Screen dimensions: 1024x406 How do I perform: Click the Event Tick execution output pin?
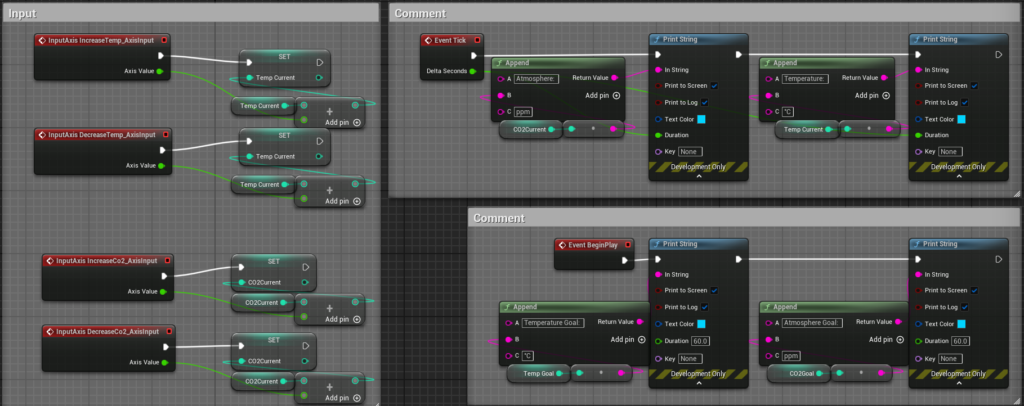click(x=475, y=56)
